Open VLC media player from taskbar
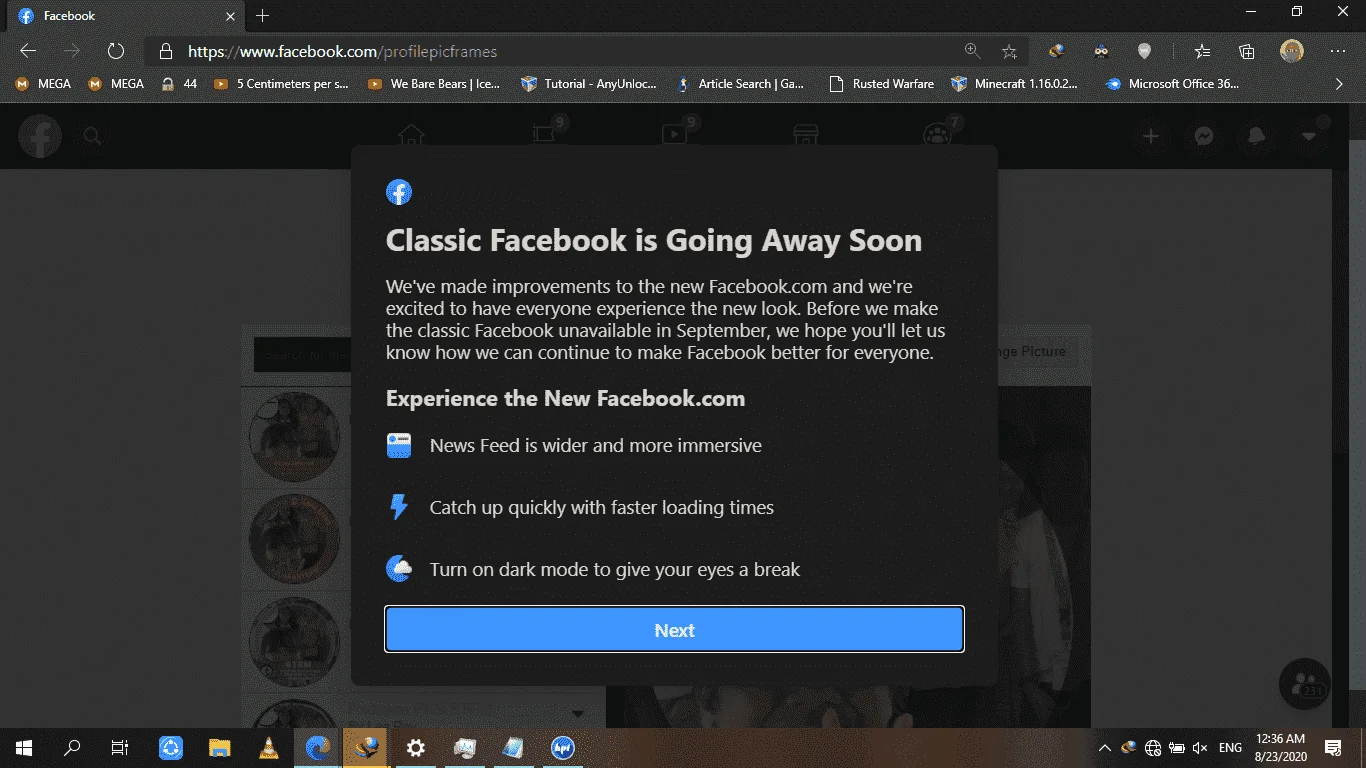Image resolution: width=1366 pixels, height=768 pixels. (268, 747)
